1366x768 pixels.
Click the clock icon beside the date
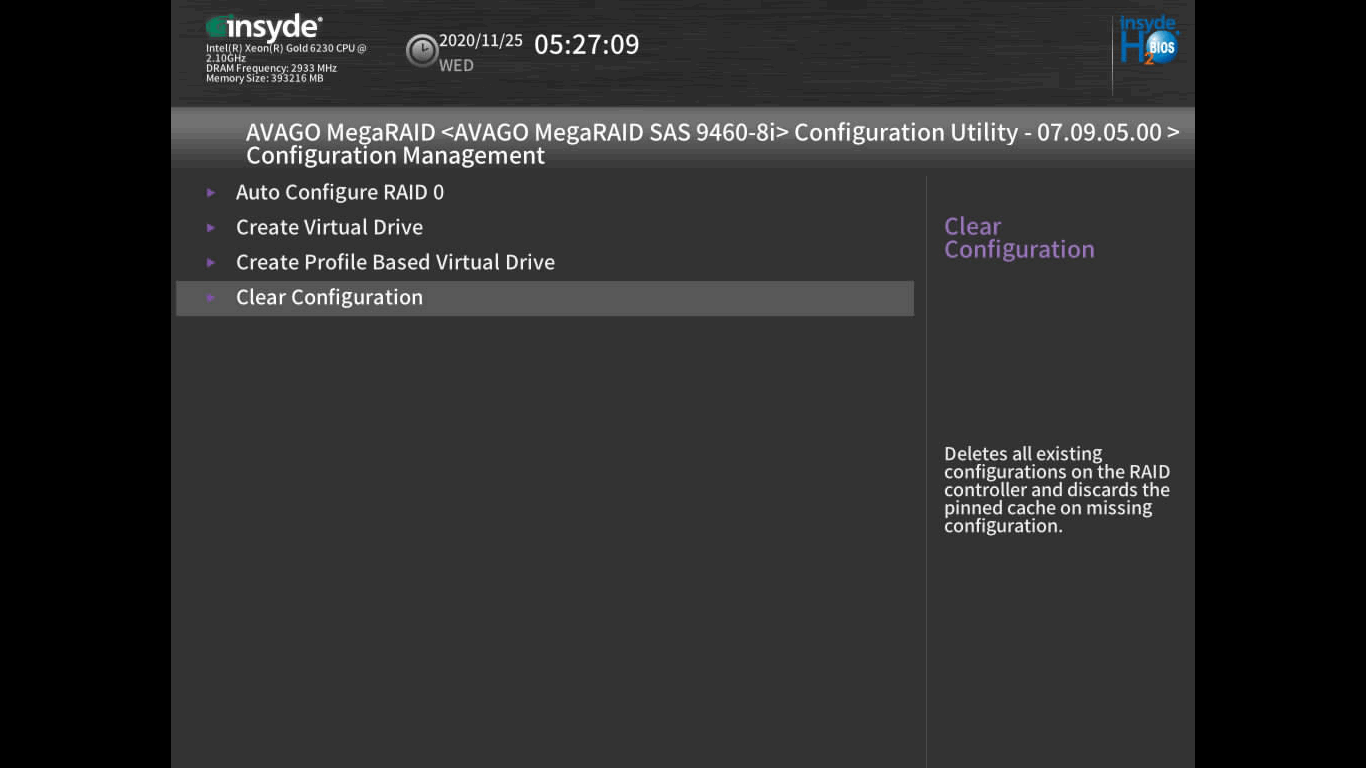(421, 50)
